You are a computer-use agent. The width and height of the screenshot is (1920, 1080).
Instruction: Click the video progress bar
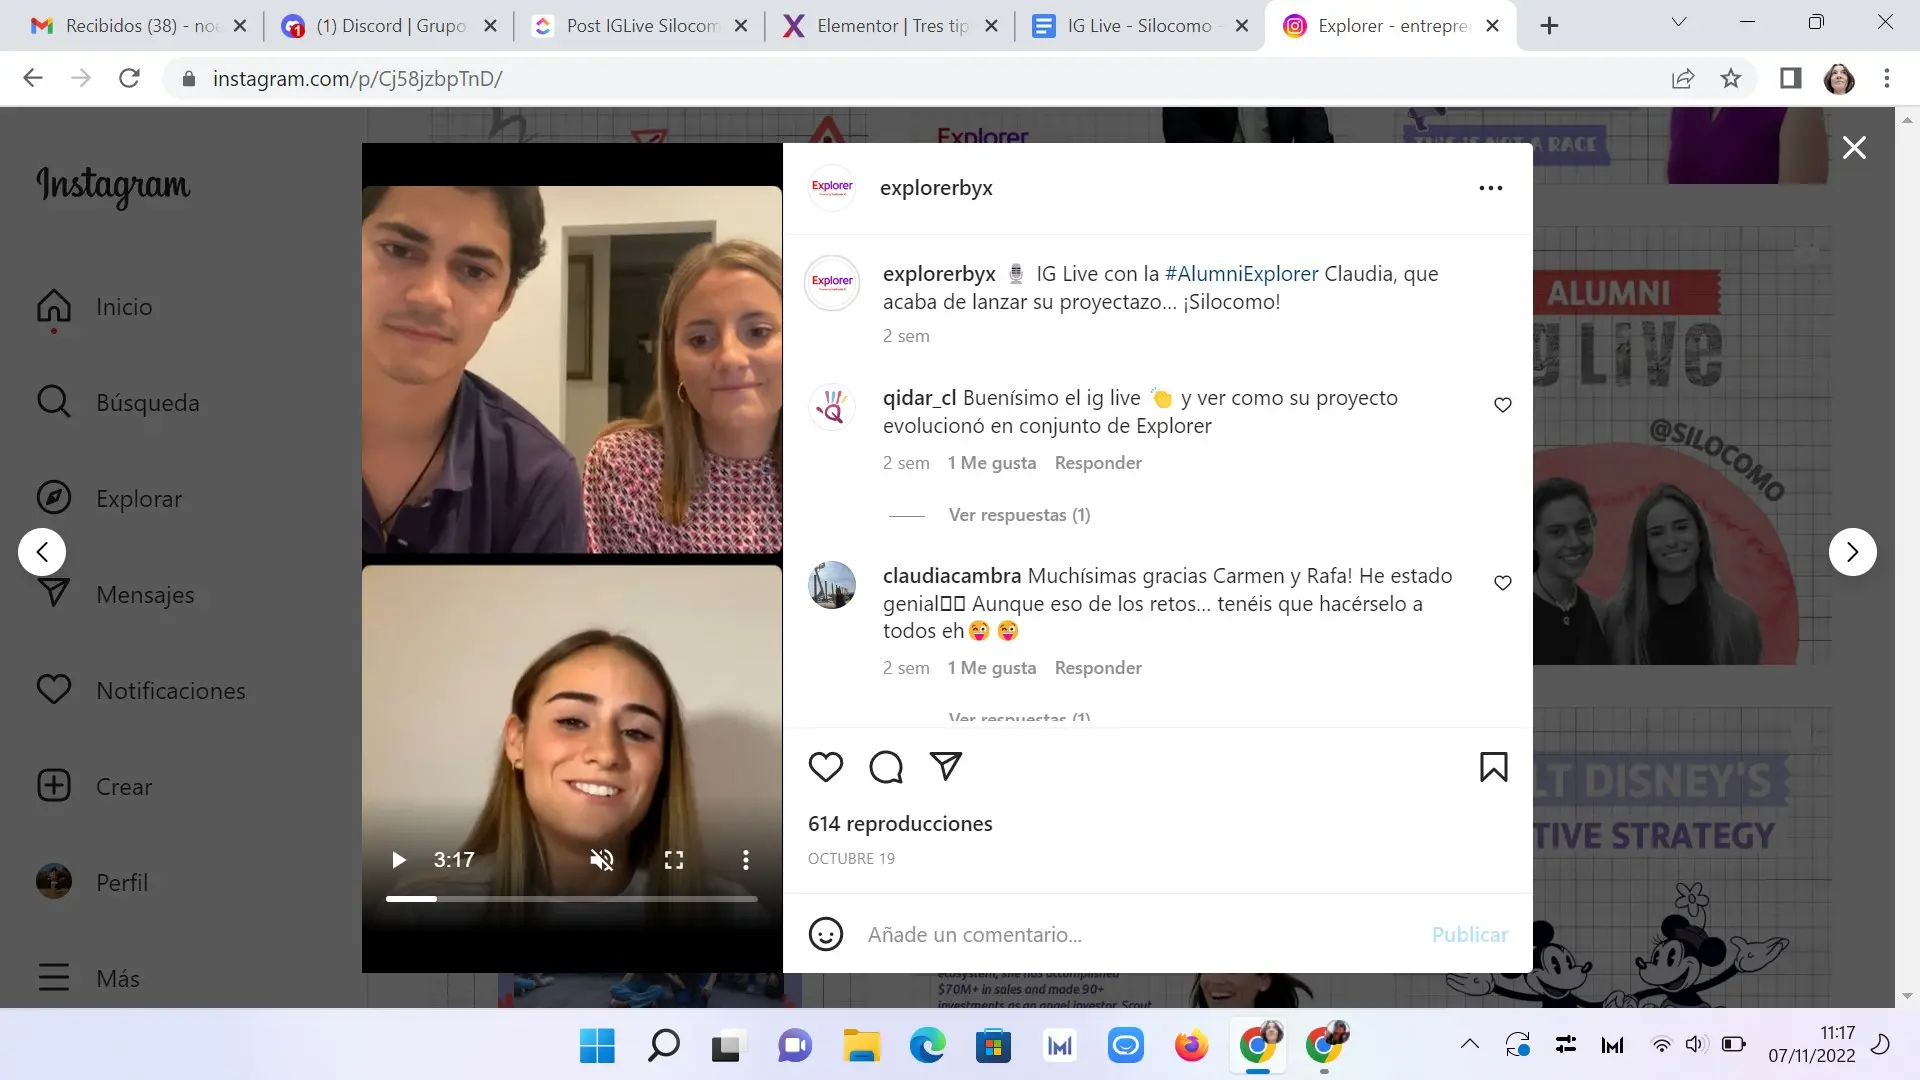tap(572, 899)
